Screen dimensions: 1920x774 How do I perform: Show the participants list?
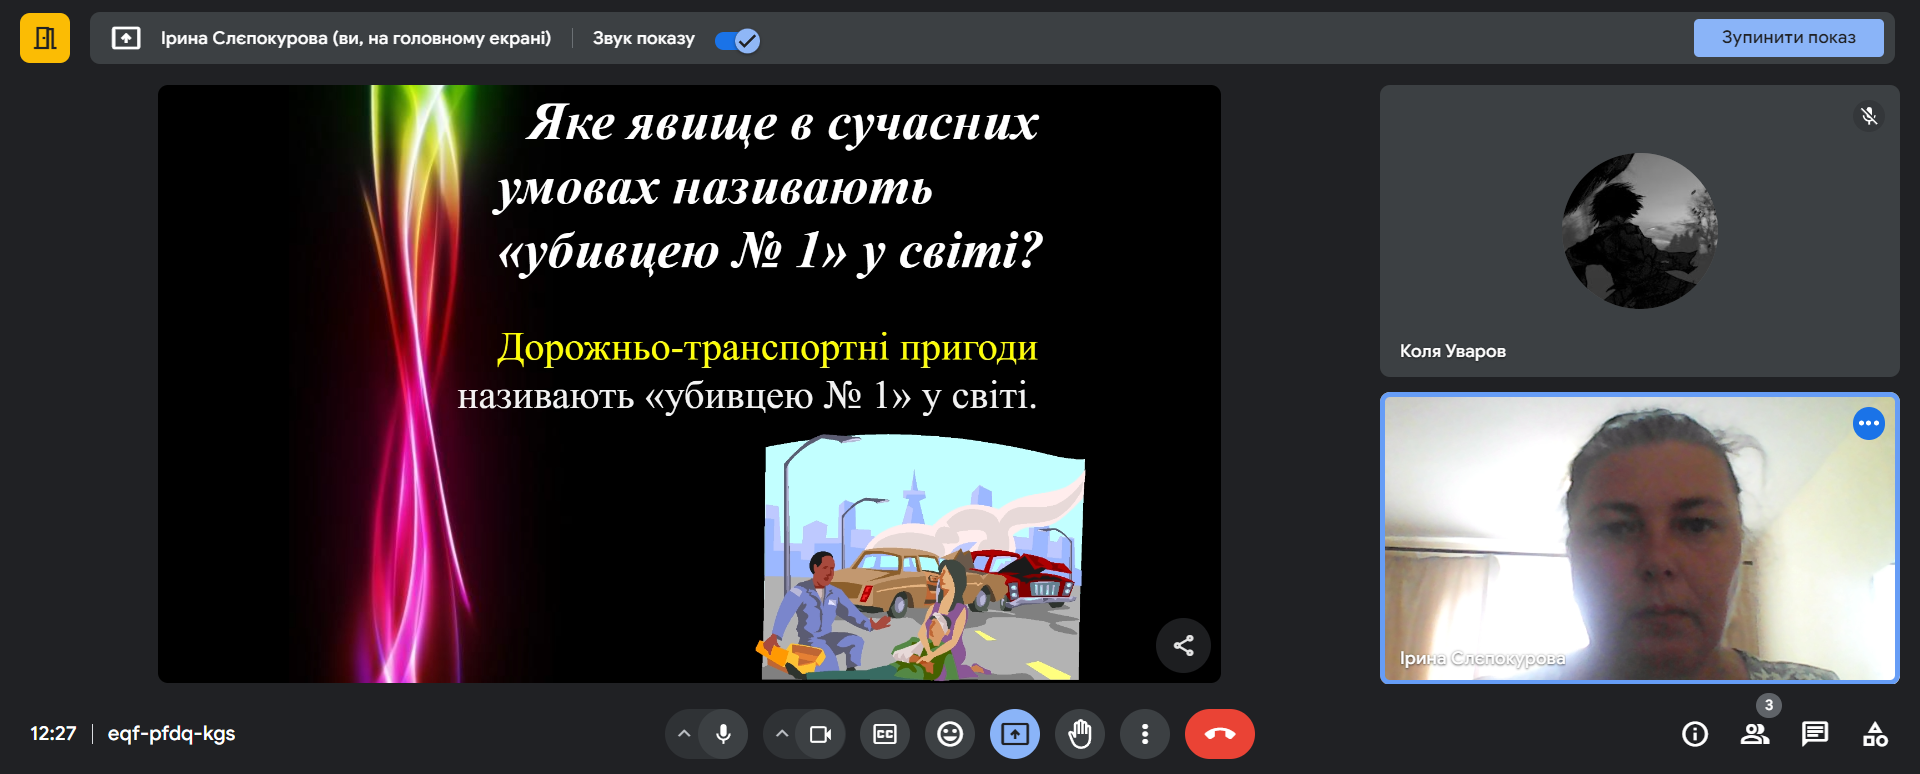(1755, 734)
